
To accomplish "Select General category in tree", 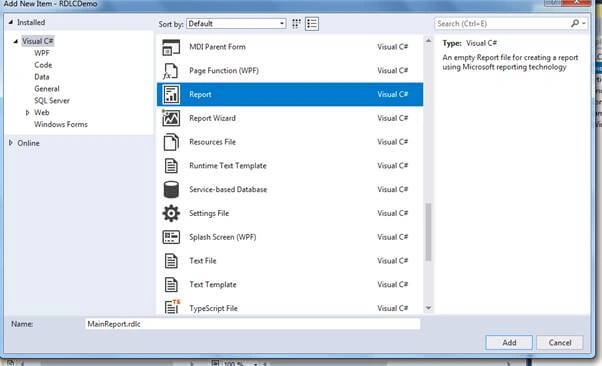I will click(x=47, y=89).
